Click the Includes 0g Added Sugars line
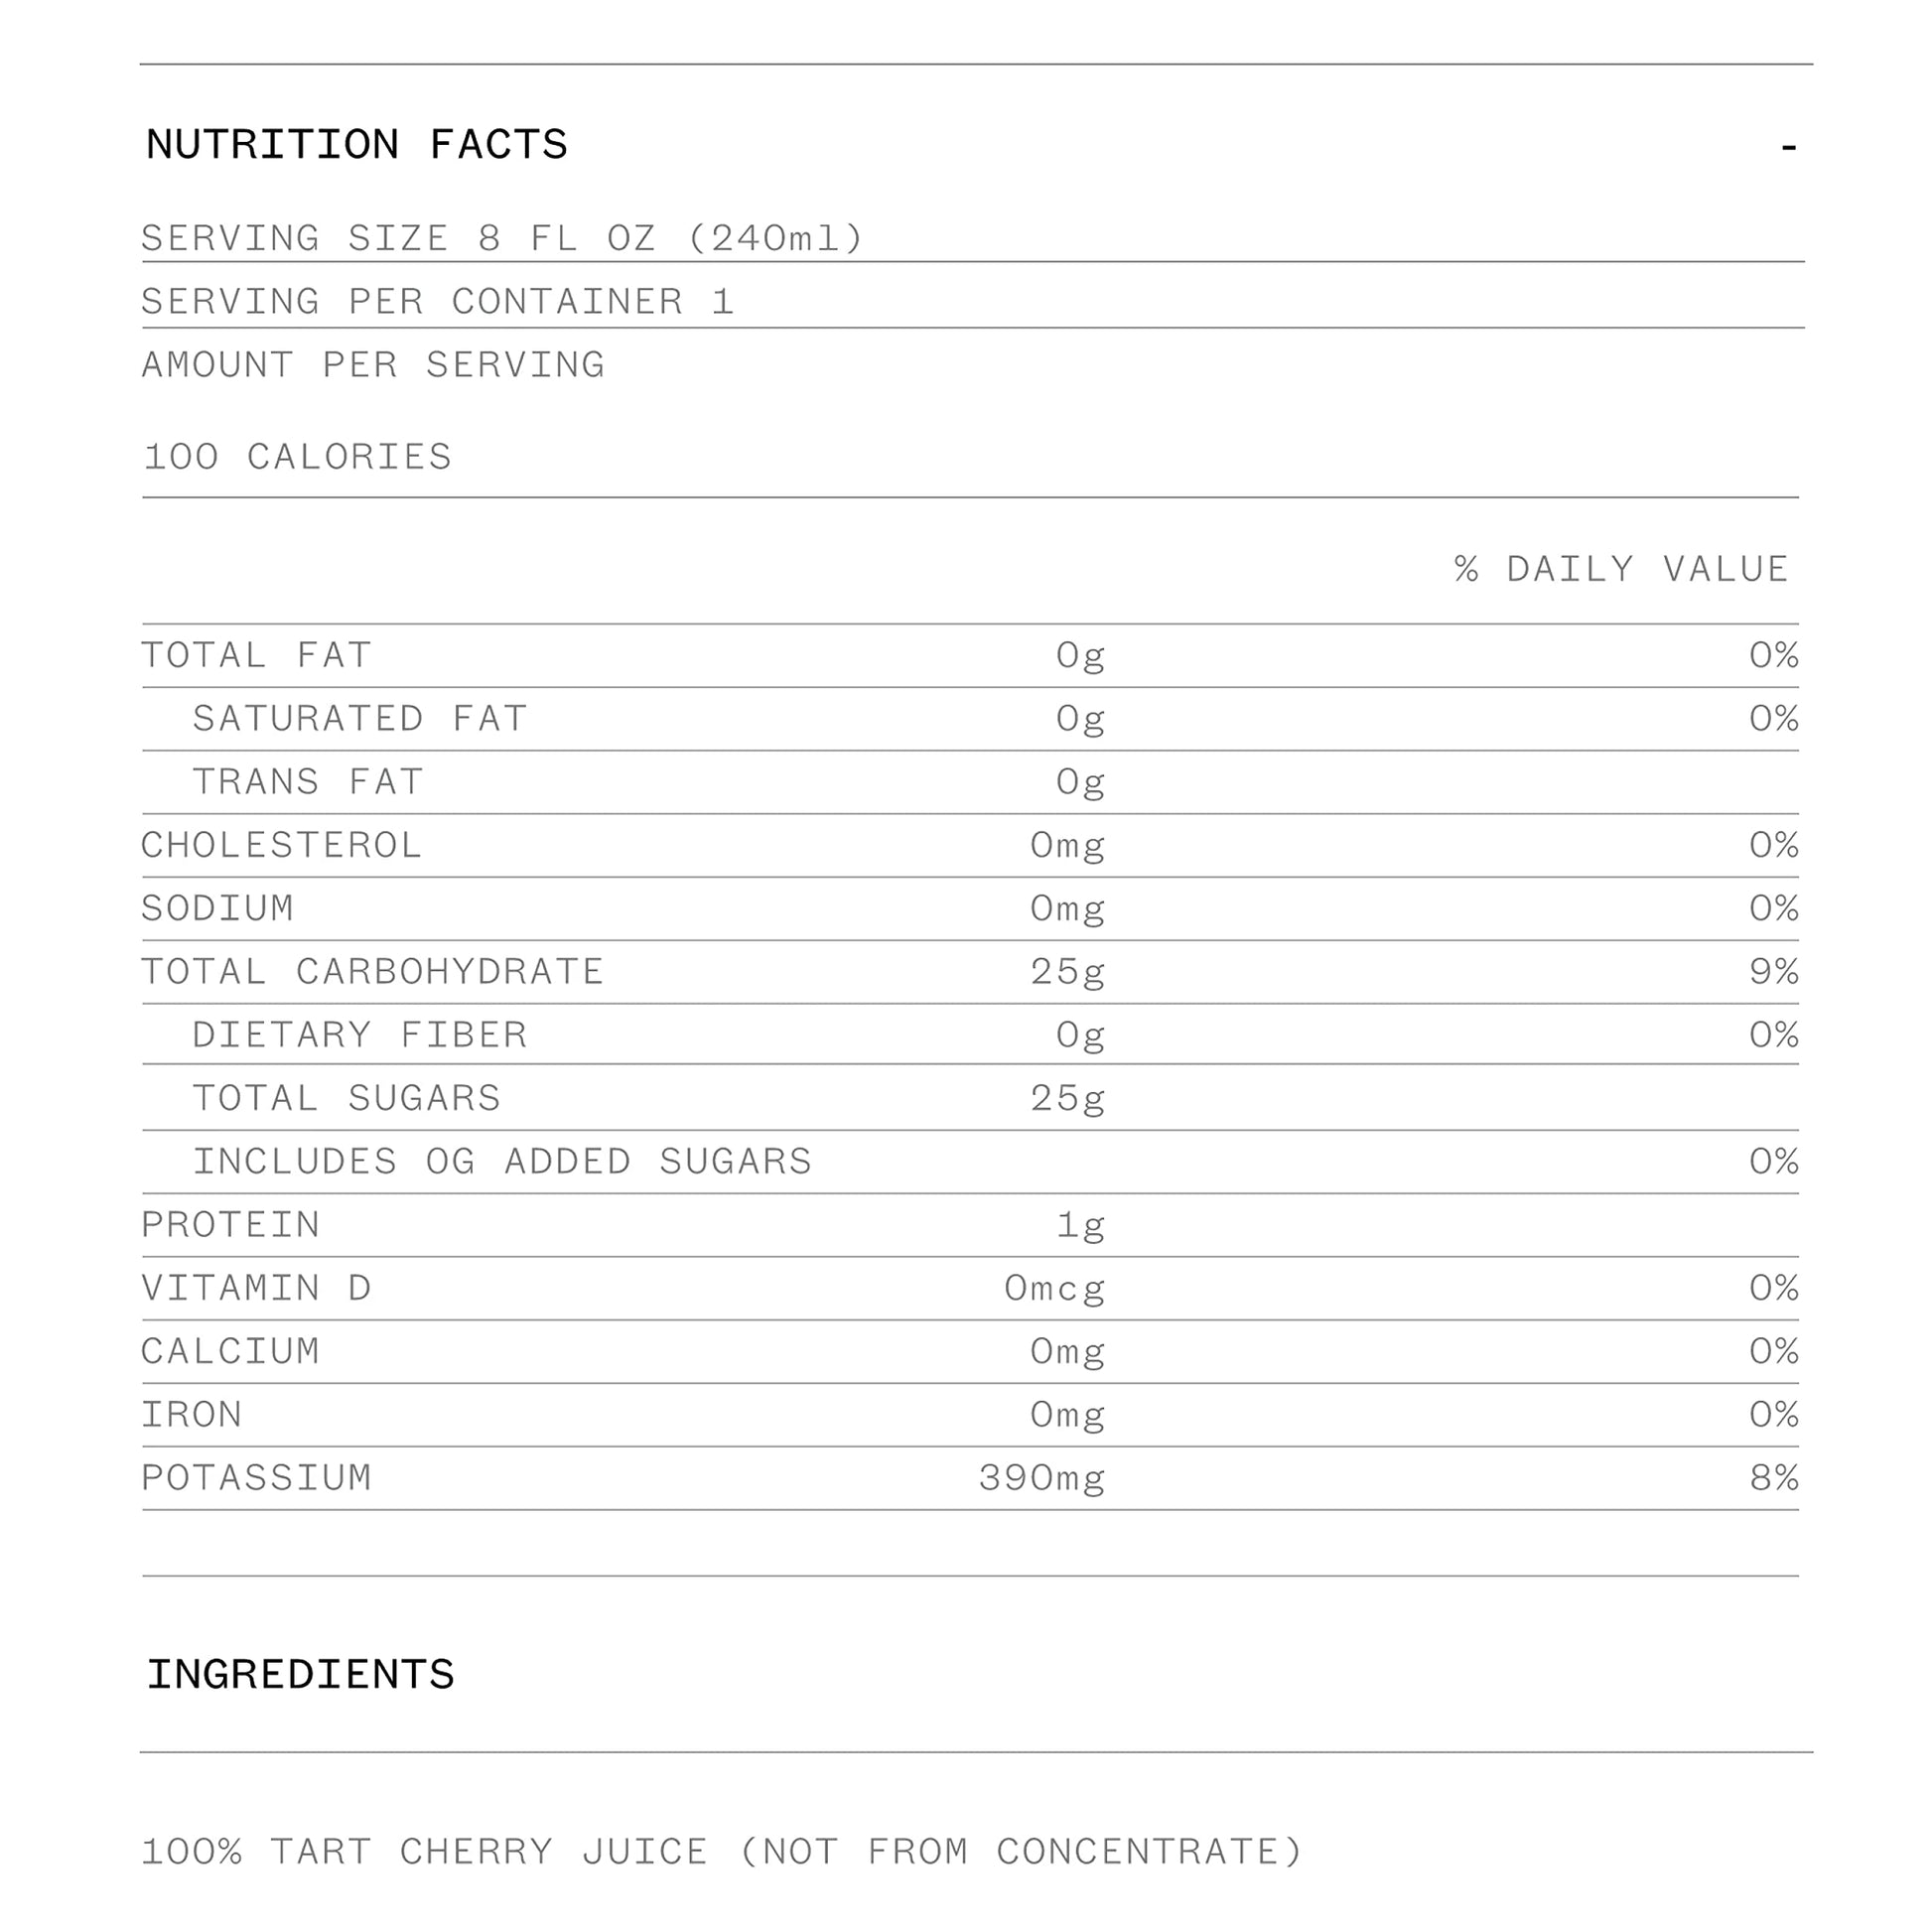Image resolution: width=1932 pixels, height=1932 pixels. coord(501,1161)
